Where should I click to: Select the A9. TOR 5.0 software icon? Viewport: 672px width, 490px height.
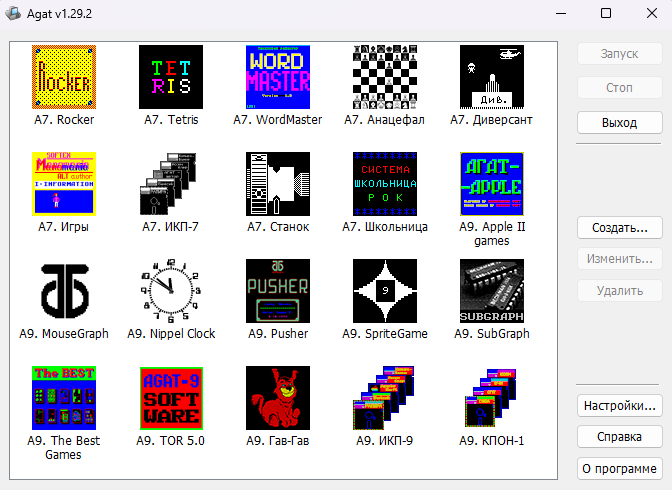tap(171, 398)
